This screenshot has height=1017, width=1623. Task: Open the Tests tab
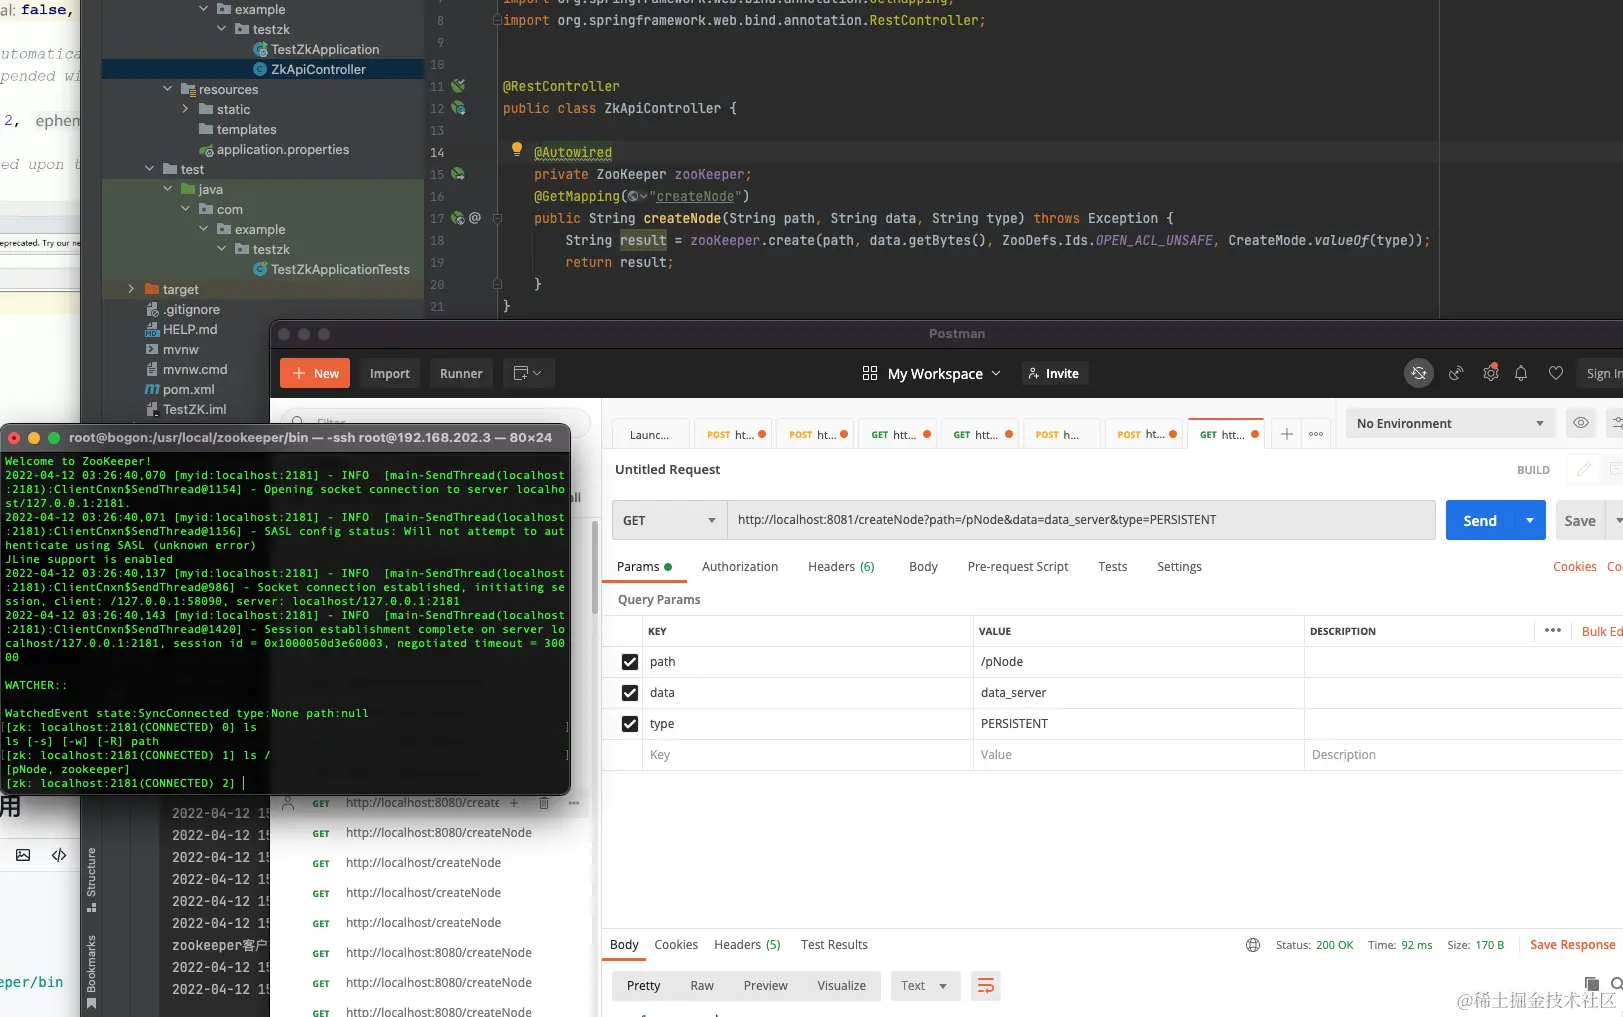coord(1112,567)
